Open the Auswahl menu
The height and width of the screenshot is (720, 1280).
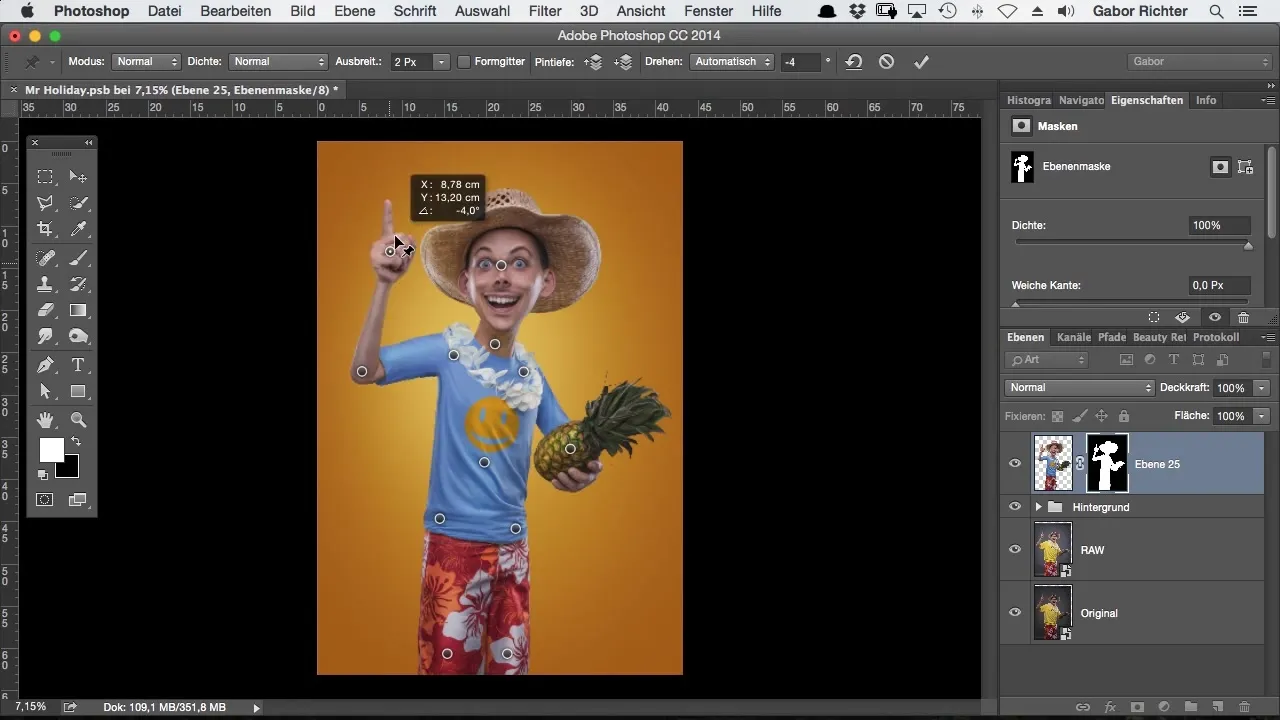coord(482,11)
